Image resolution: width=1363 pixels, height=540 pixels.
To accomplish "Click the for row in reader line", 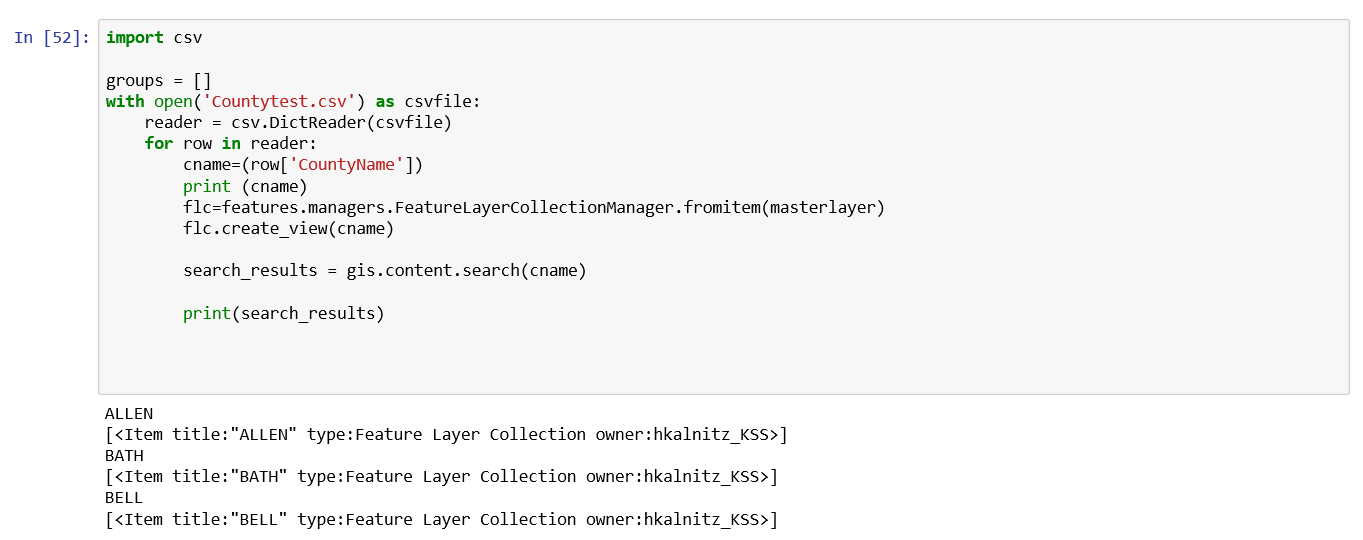I will pos(231,144).
